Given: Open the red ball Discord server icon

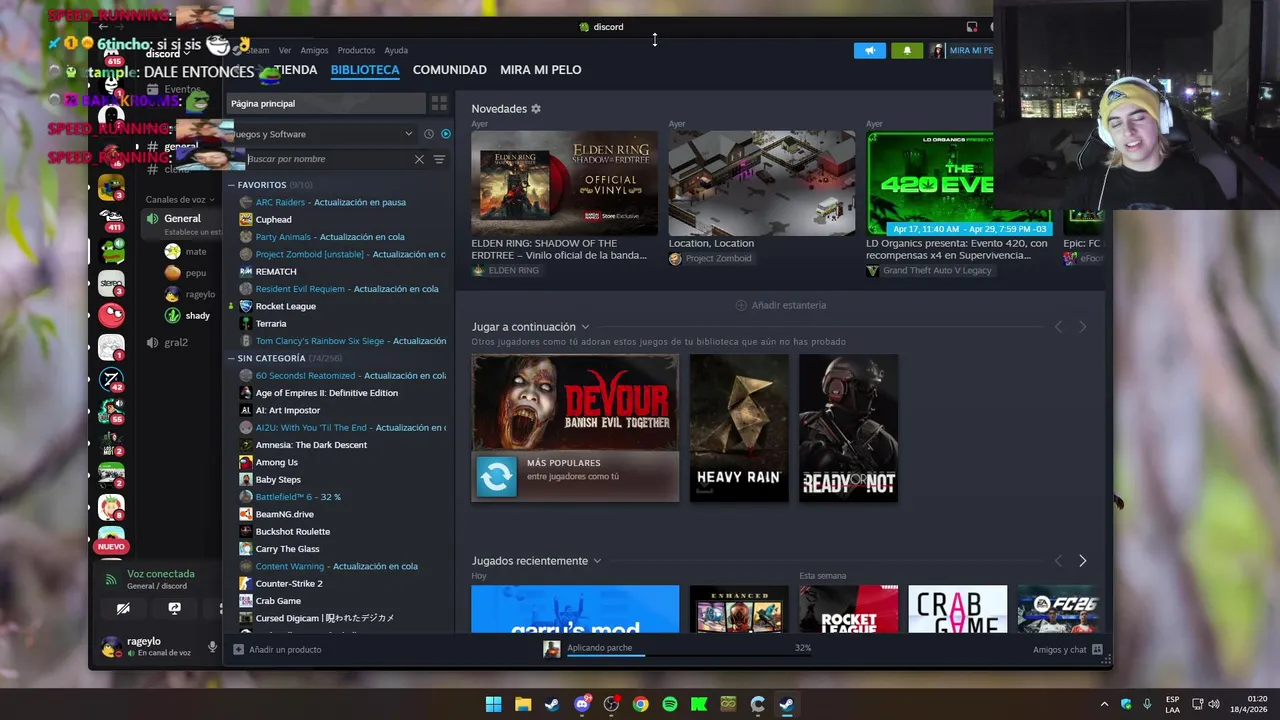Looking at the screenshot, I should (111, 315).
